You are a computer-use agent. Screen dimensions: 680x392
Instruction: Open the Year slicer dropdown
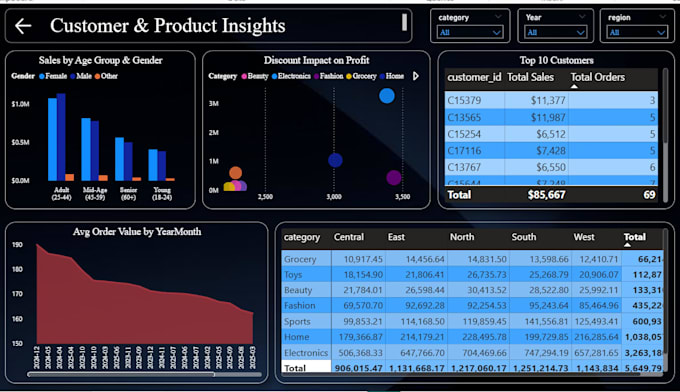coord(556,33)
